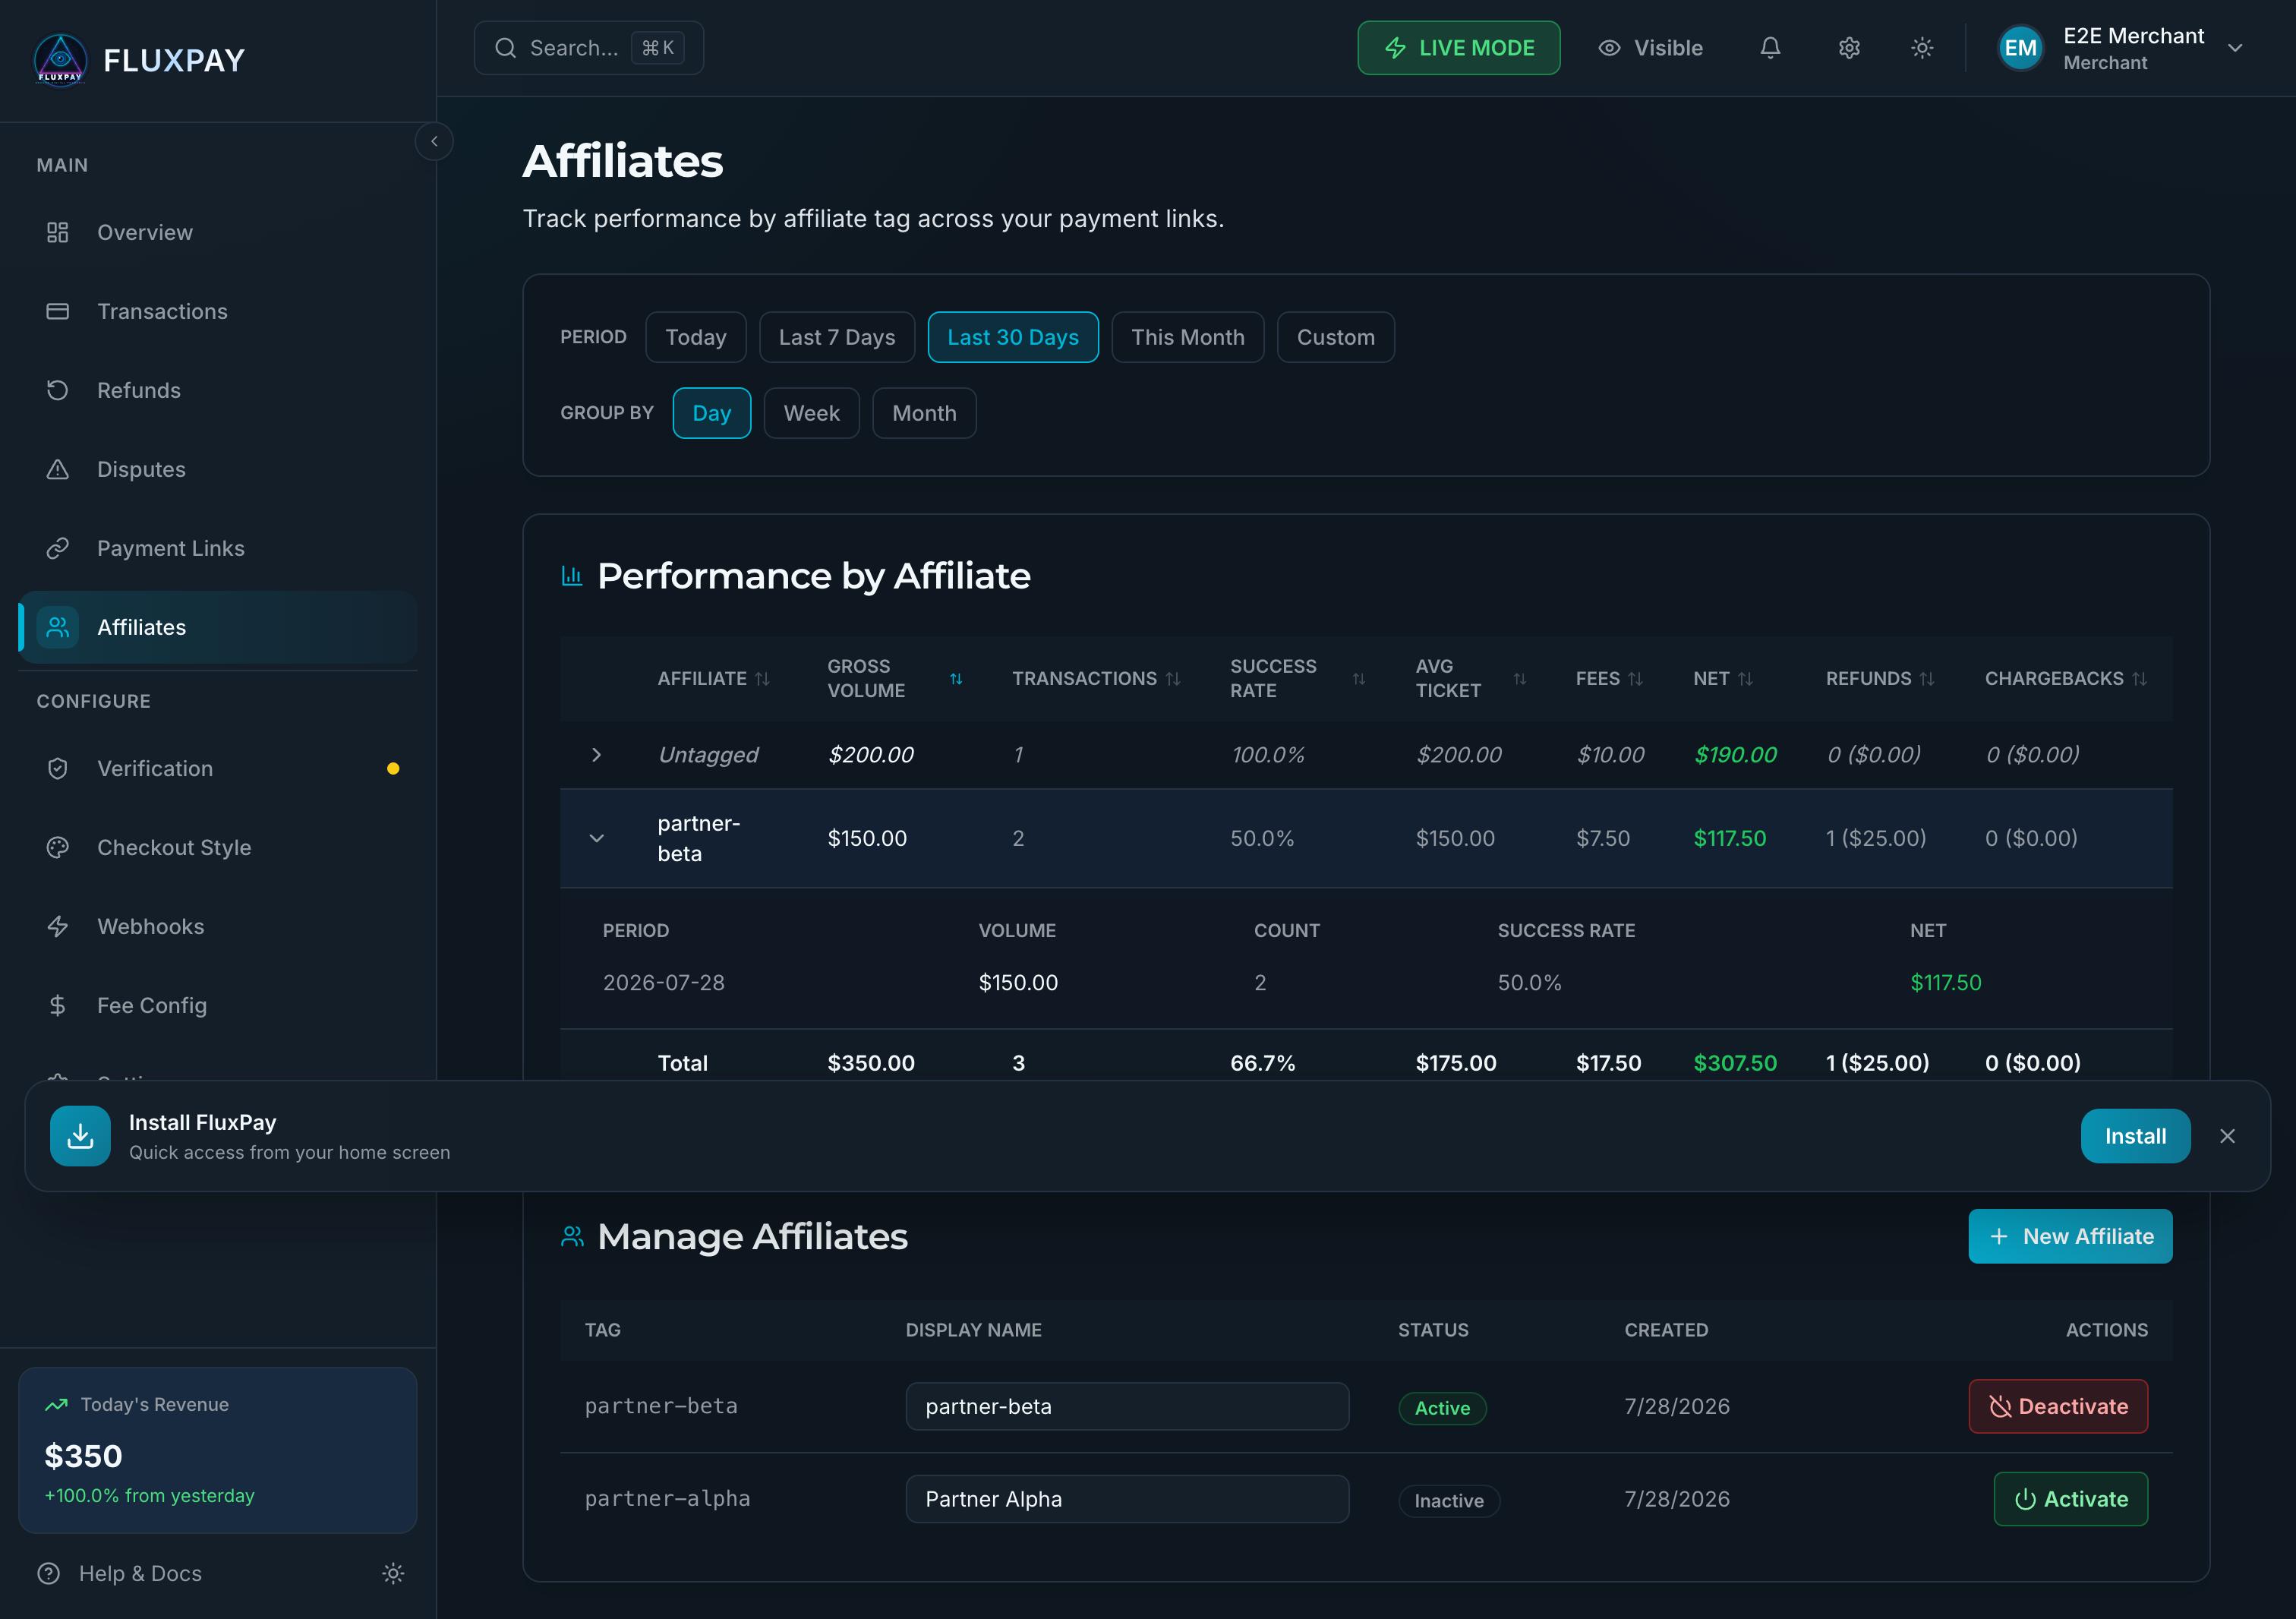Sort by Transactions column

click(x=1096, y=678)
